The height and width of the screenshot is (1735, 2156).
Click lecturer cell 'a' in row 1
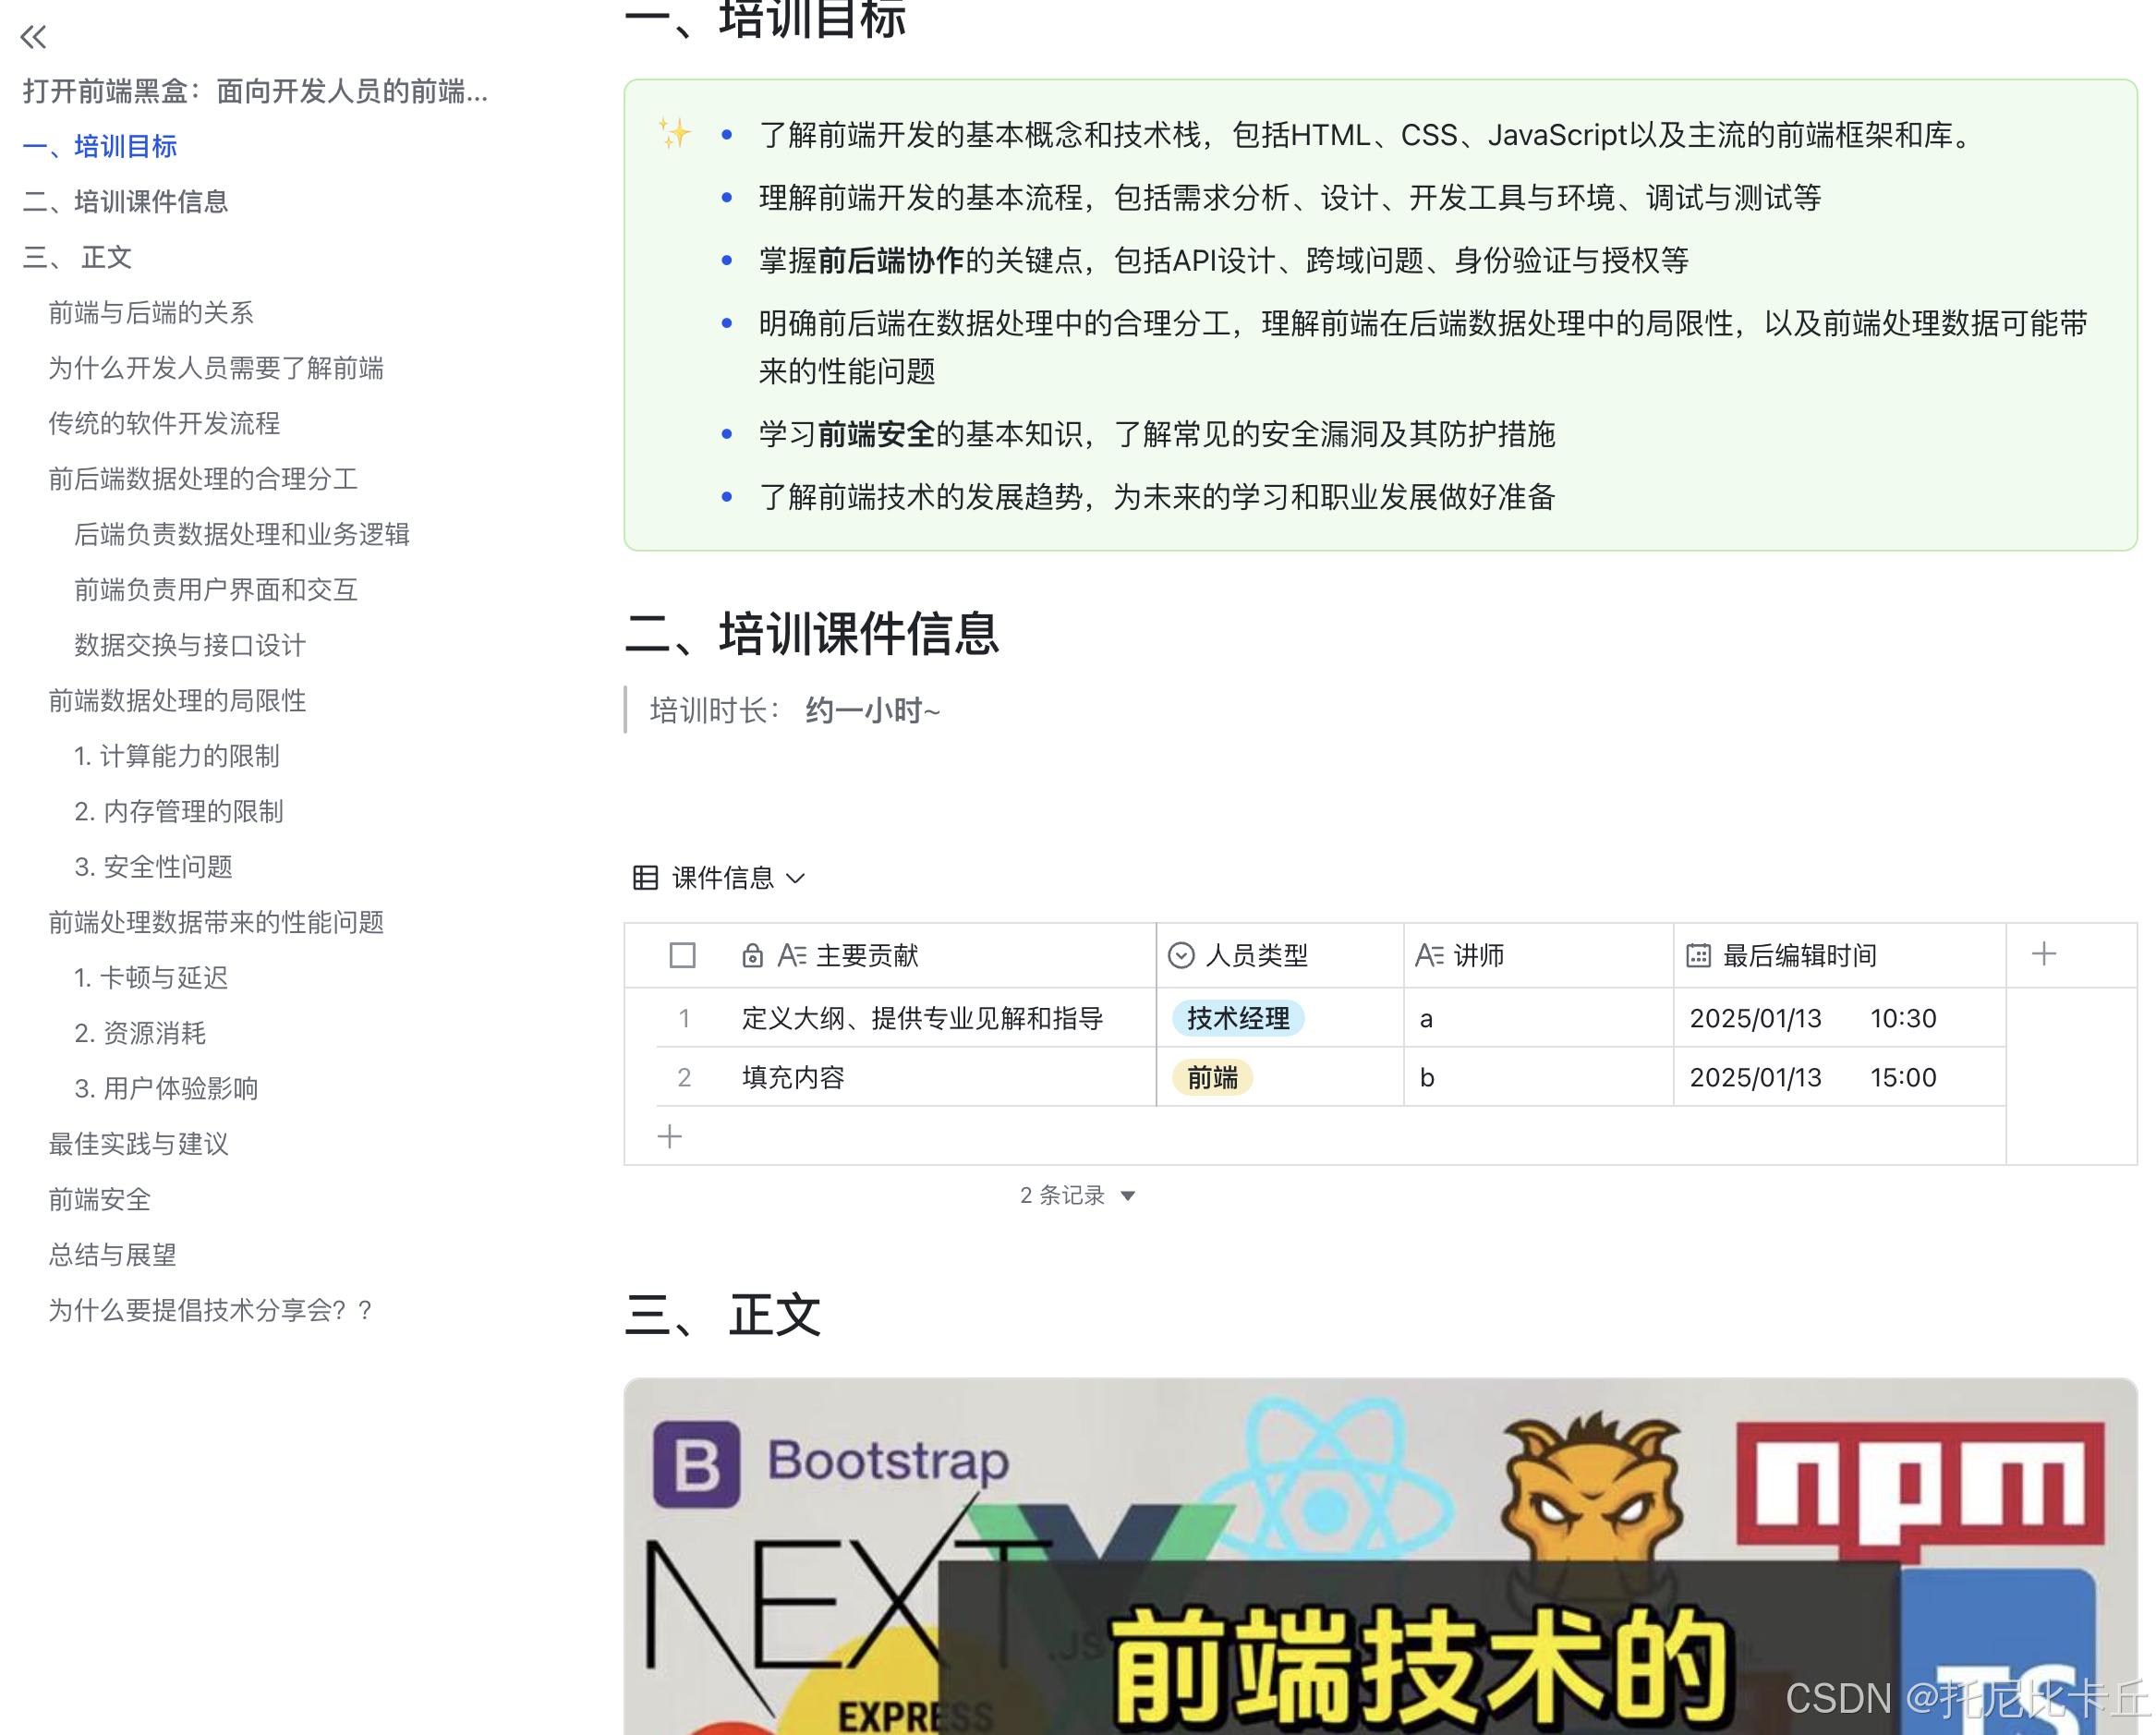point(1538,1018)
